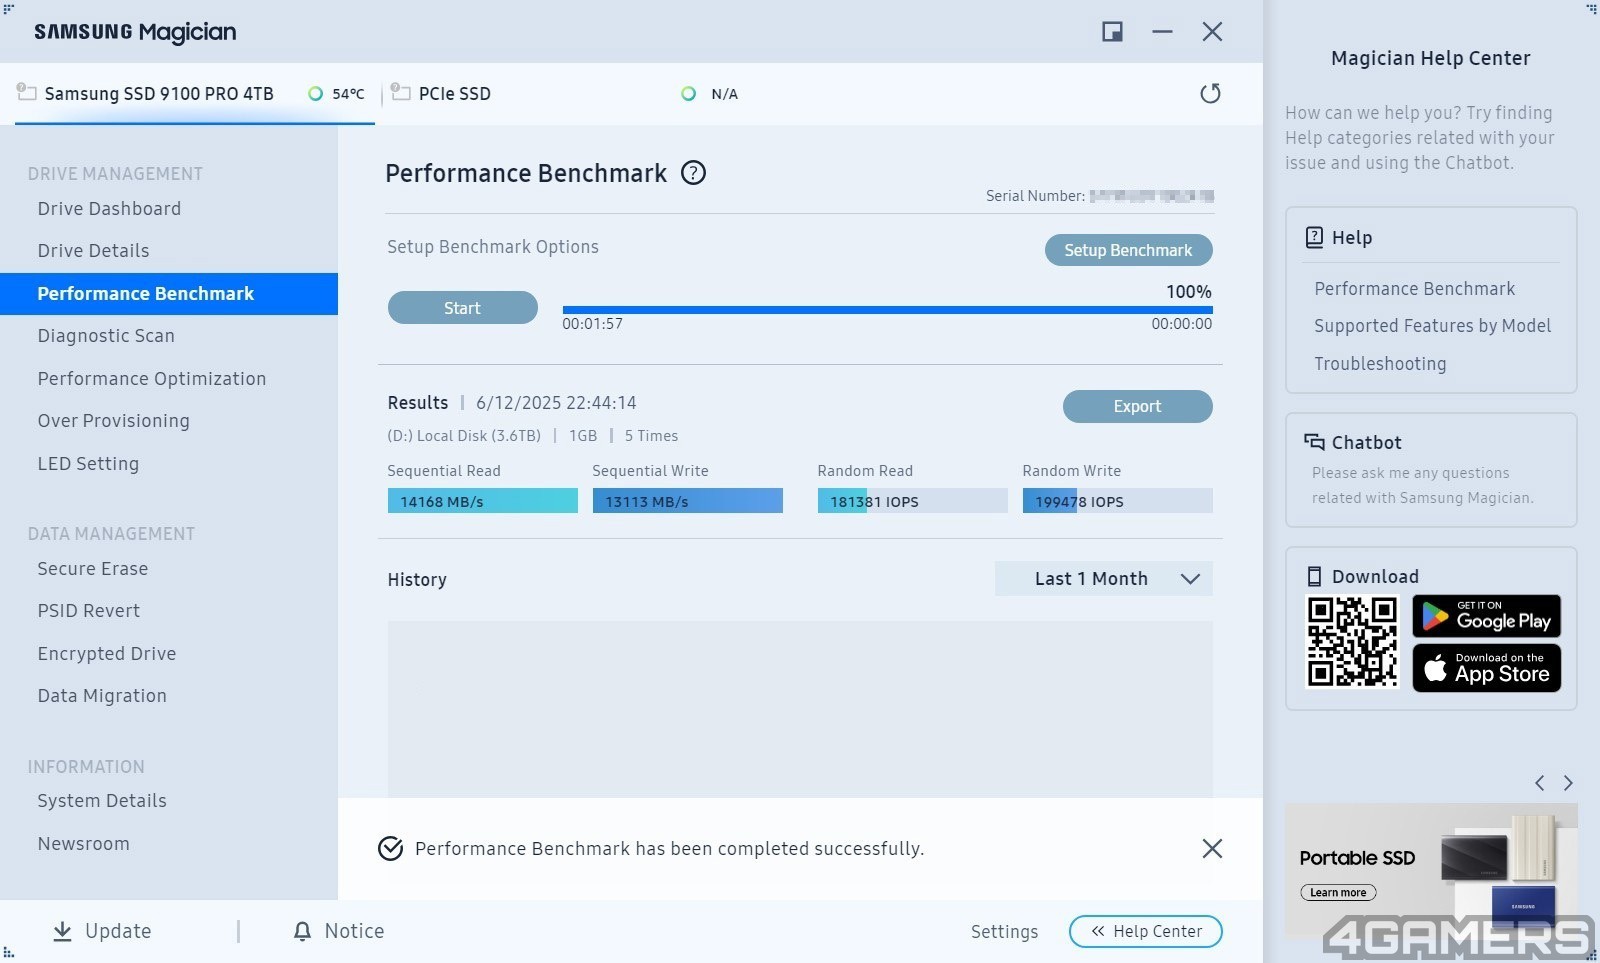Screen dimensions: 1600x963
Task: Click the Sequential Read 14168 MB/s bar
Action: (482, 501)
